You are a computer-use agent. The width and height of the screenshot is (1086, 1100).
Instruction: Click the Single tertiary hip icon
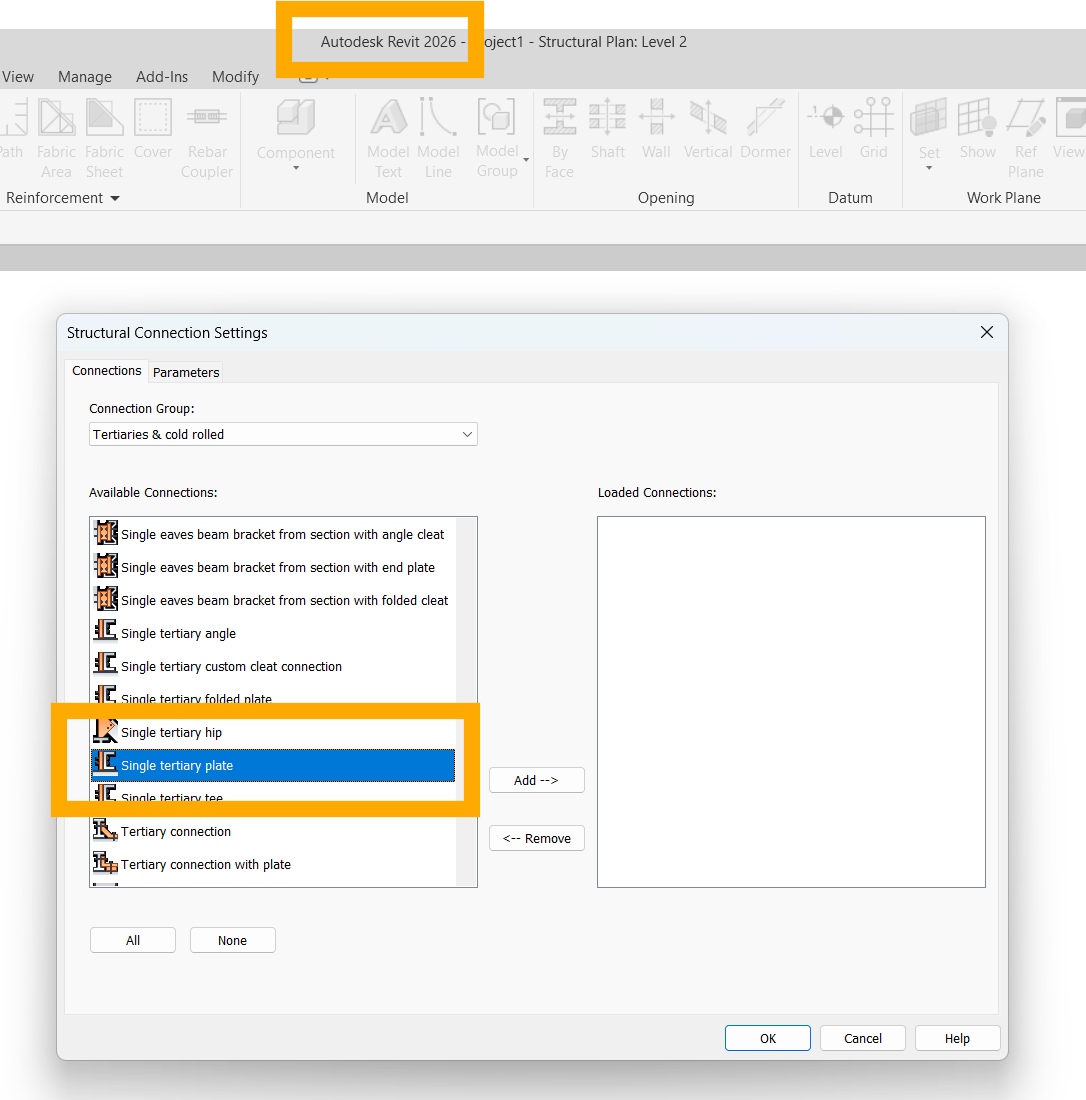click(x=105, y=731)
